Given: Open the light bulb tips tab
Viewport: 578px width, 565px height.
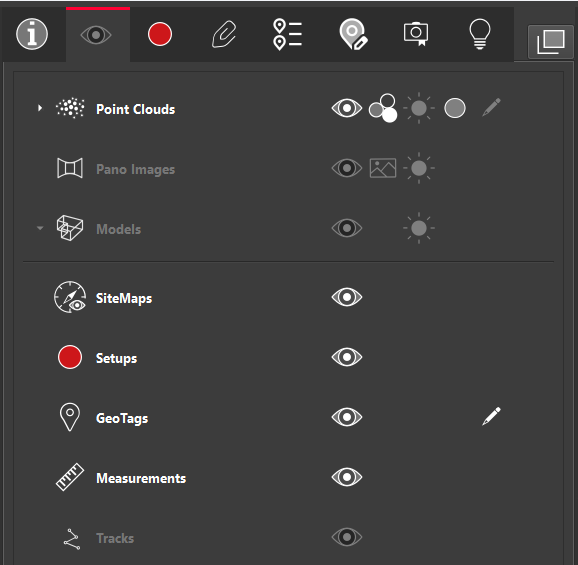Looking at the screenshot, I should click(x=480, y=34).
